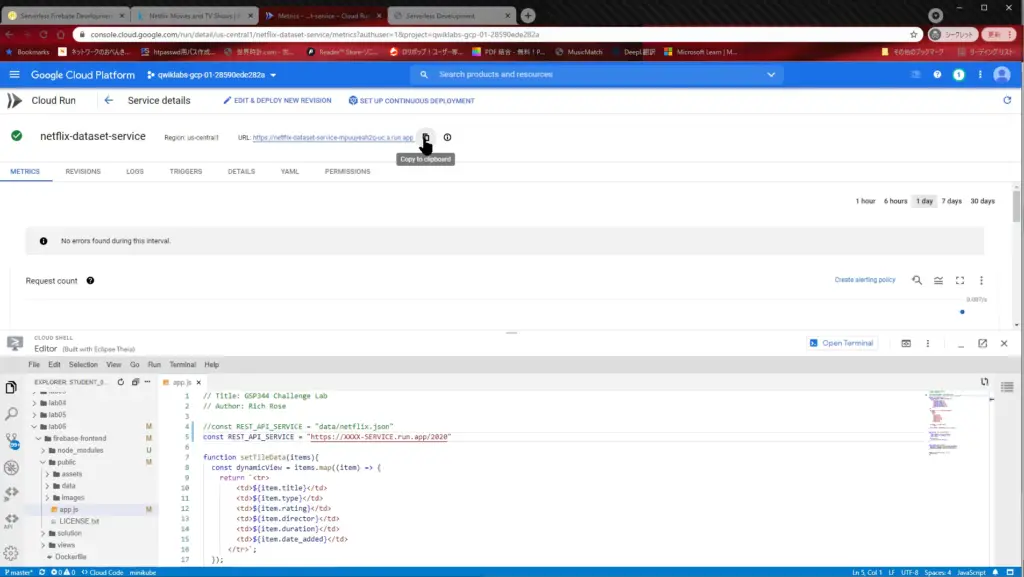Click the Open Terminal button
Image resolution: width=1024 pixels, height=577 pixels.
[x=841, y=343]
